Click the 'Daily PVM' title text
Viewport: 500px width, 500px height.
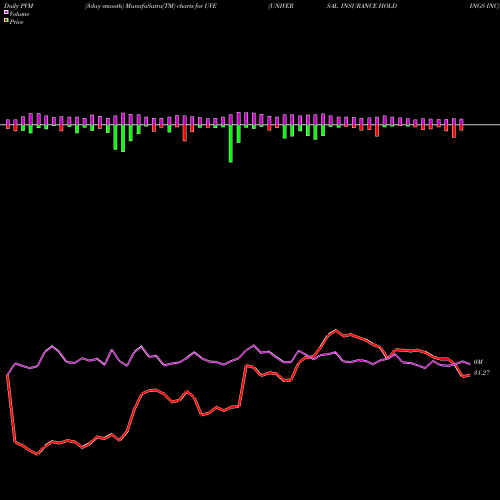point(19,6)
